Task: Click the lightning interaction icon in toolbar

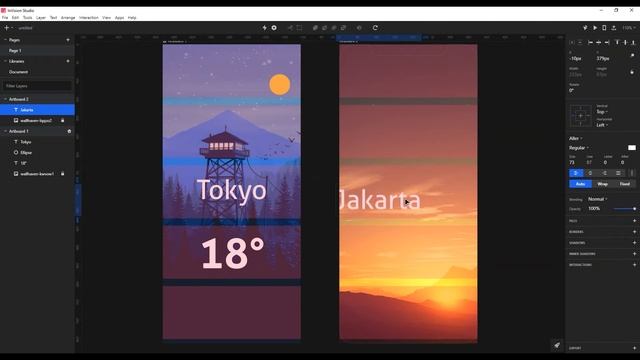Action: pyautogui.click(x=264, y=28)
